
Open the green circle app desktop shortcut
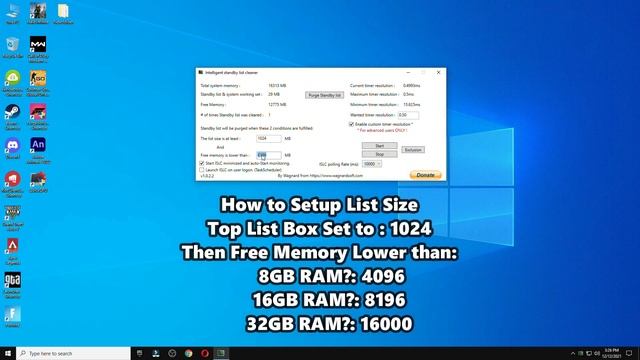click(x=12, y=82)
